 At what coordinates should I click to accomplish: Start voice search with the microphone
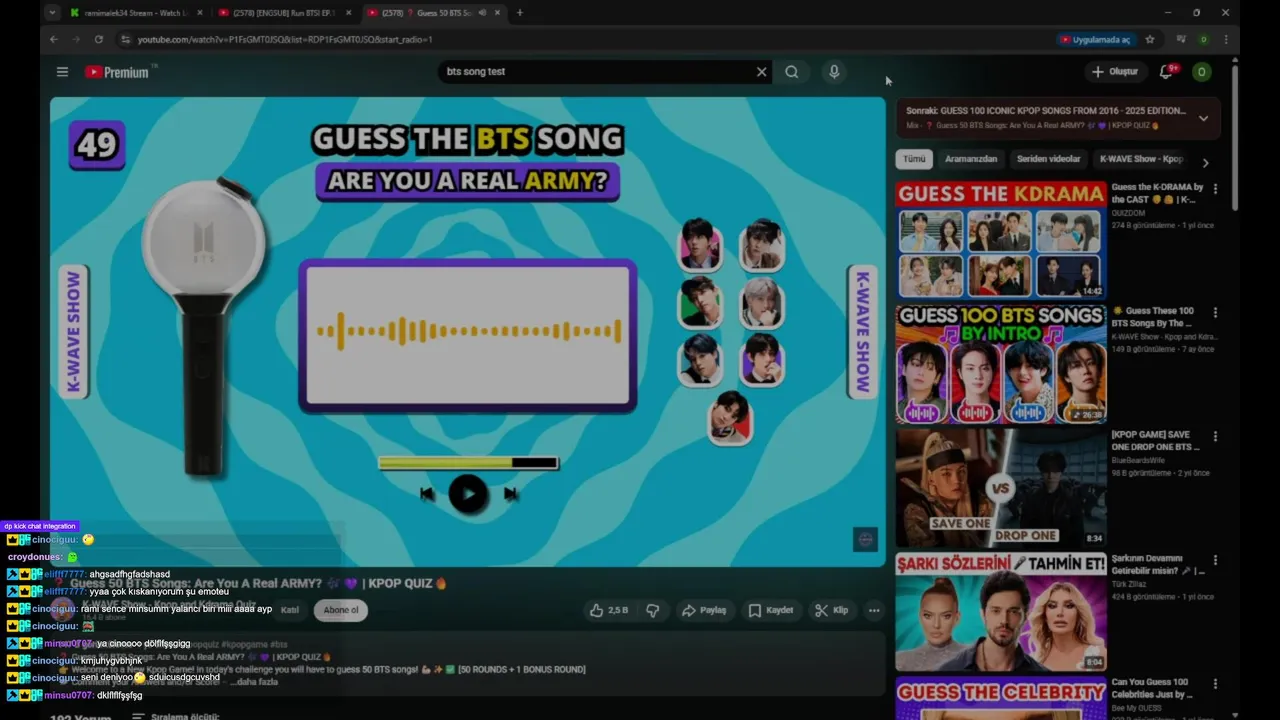[x=834, y=72]
